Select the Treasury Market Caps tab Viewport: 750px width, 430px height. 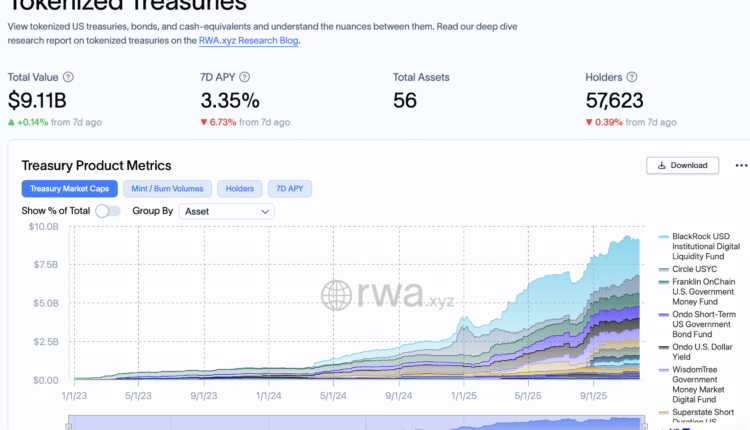69,188
